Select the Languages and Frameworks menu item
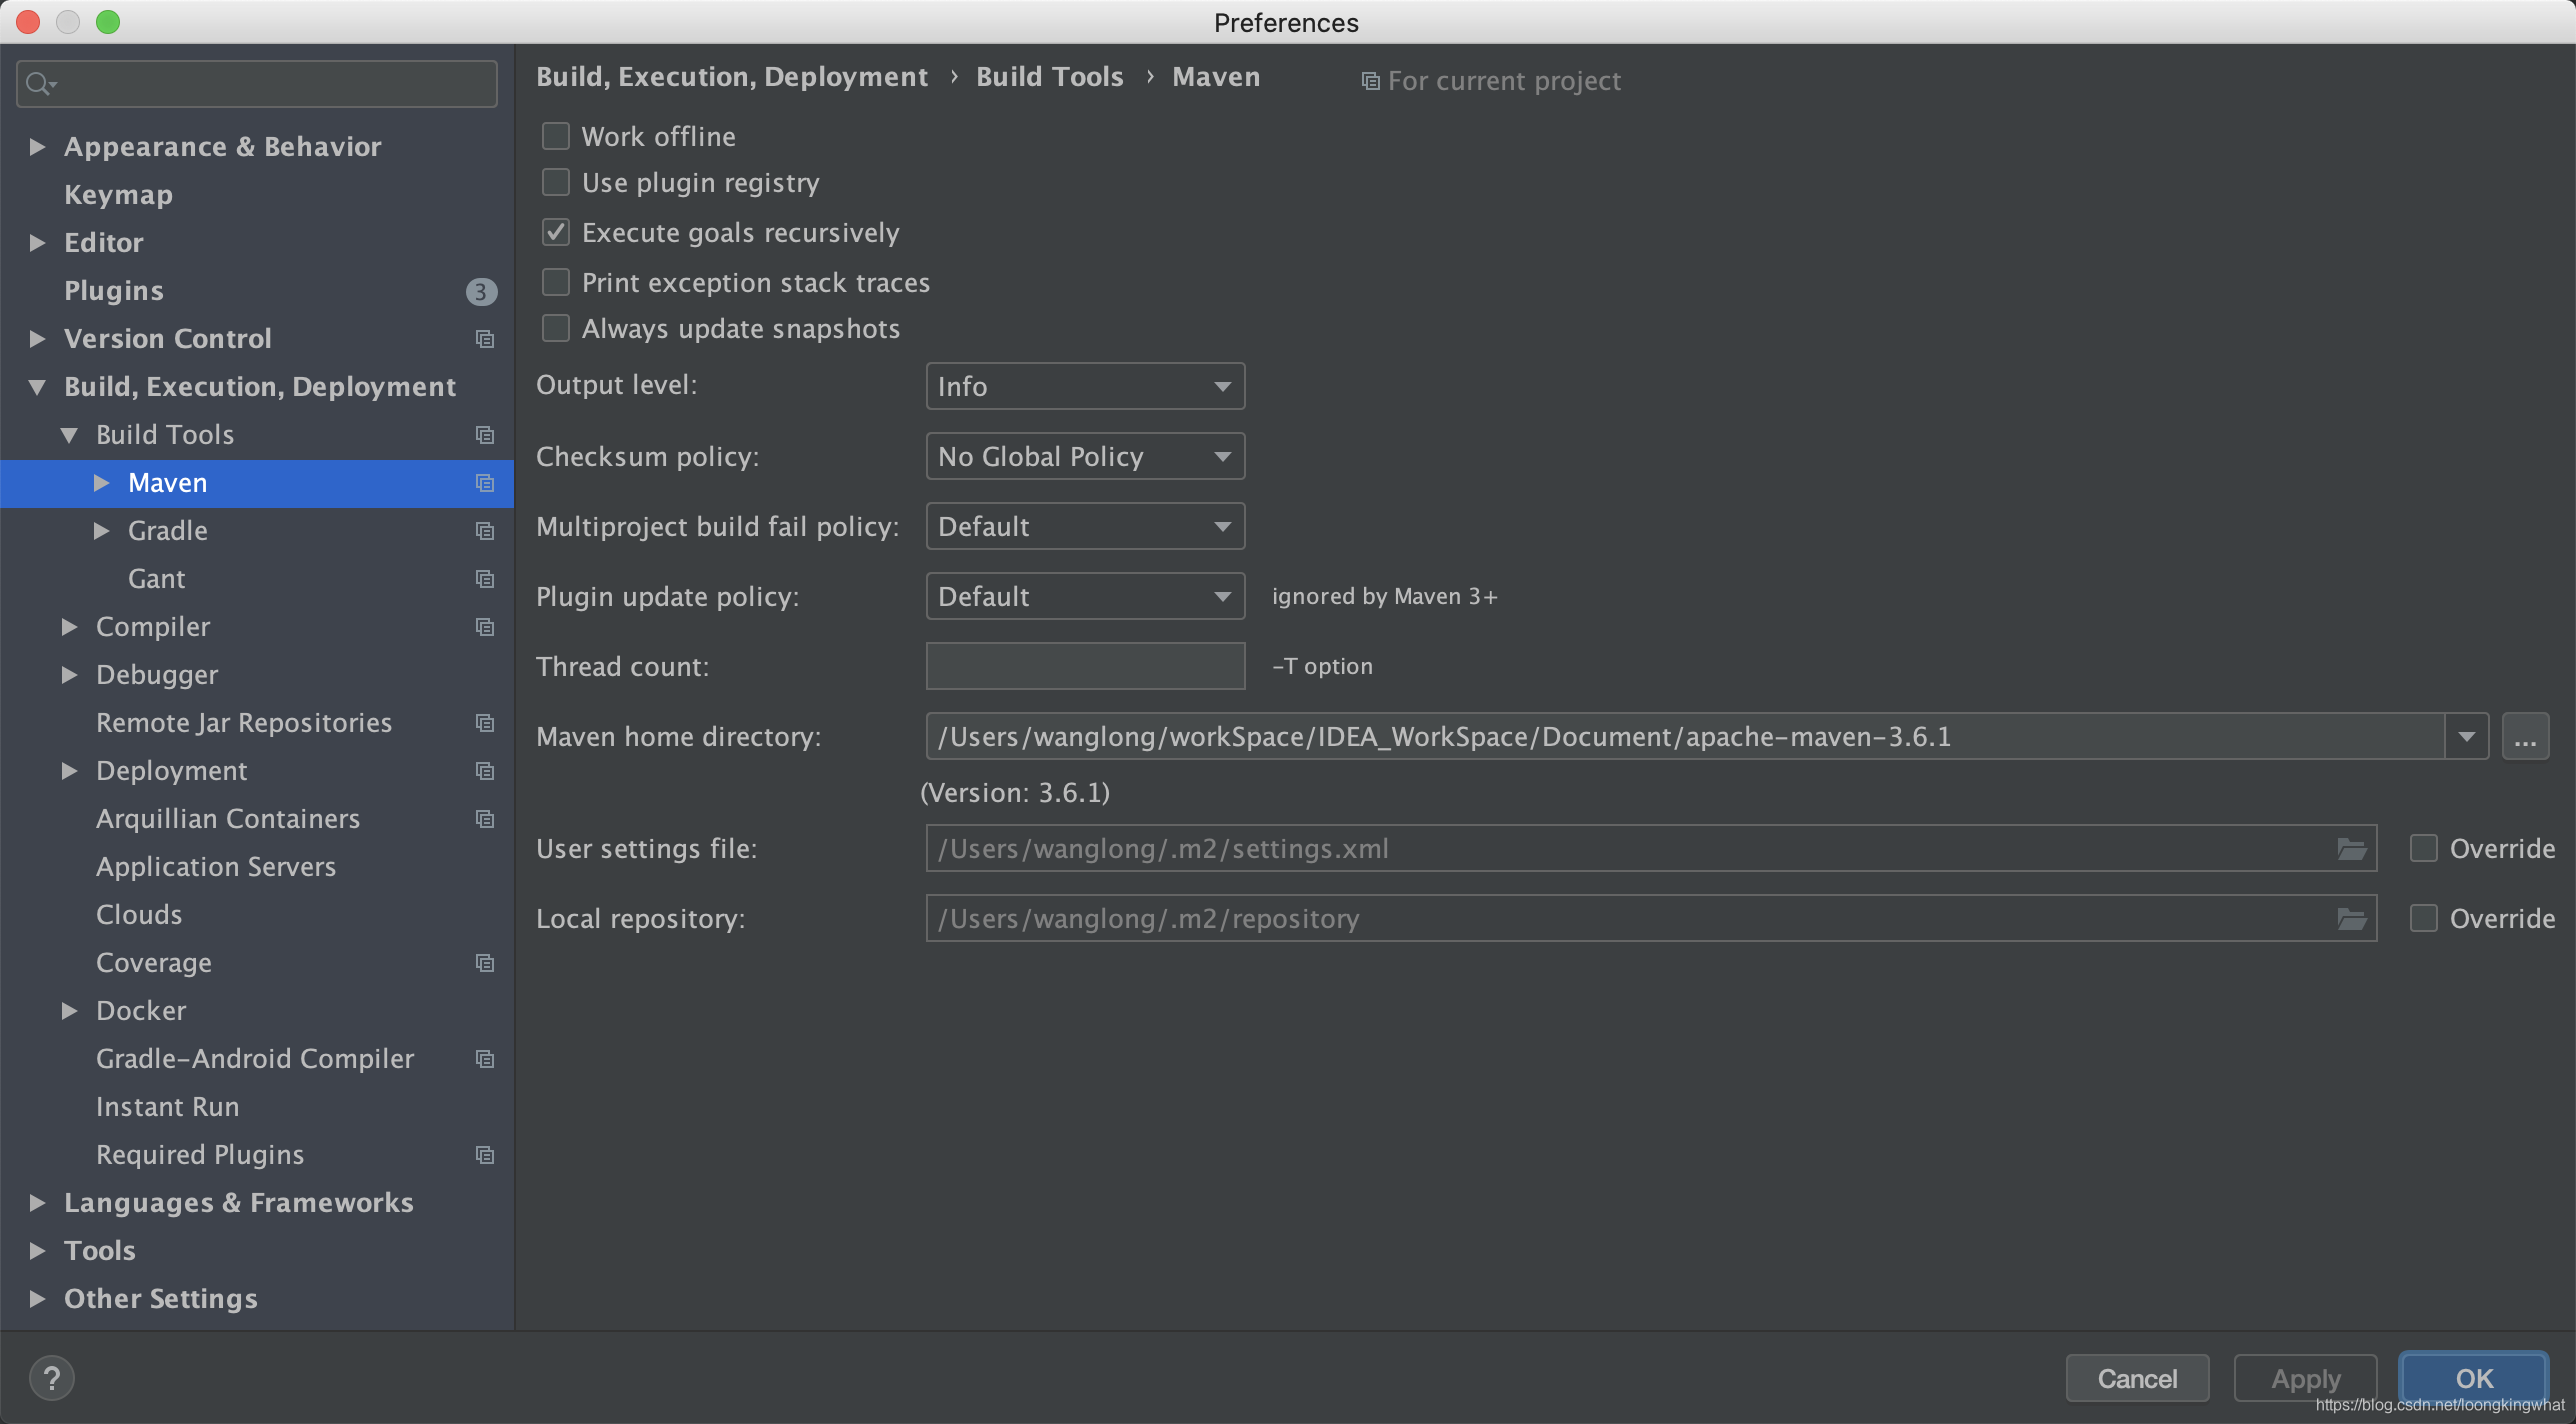 (238, 1201)
